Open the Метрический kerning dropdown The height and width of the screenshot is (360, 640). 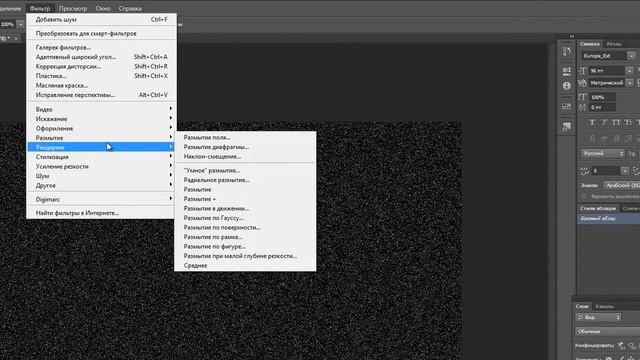click(629, 83)
